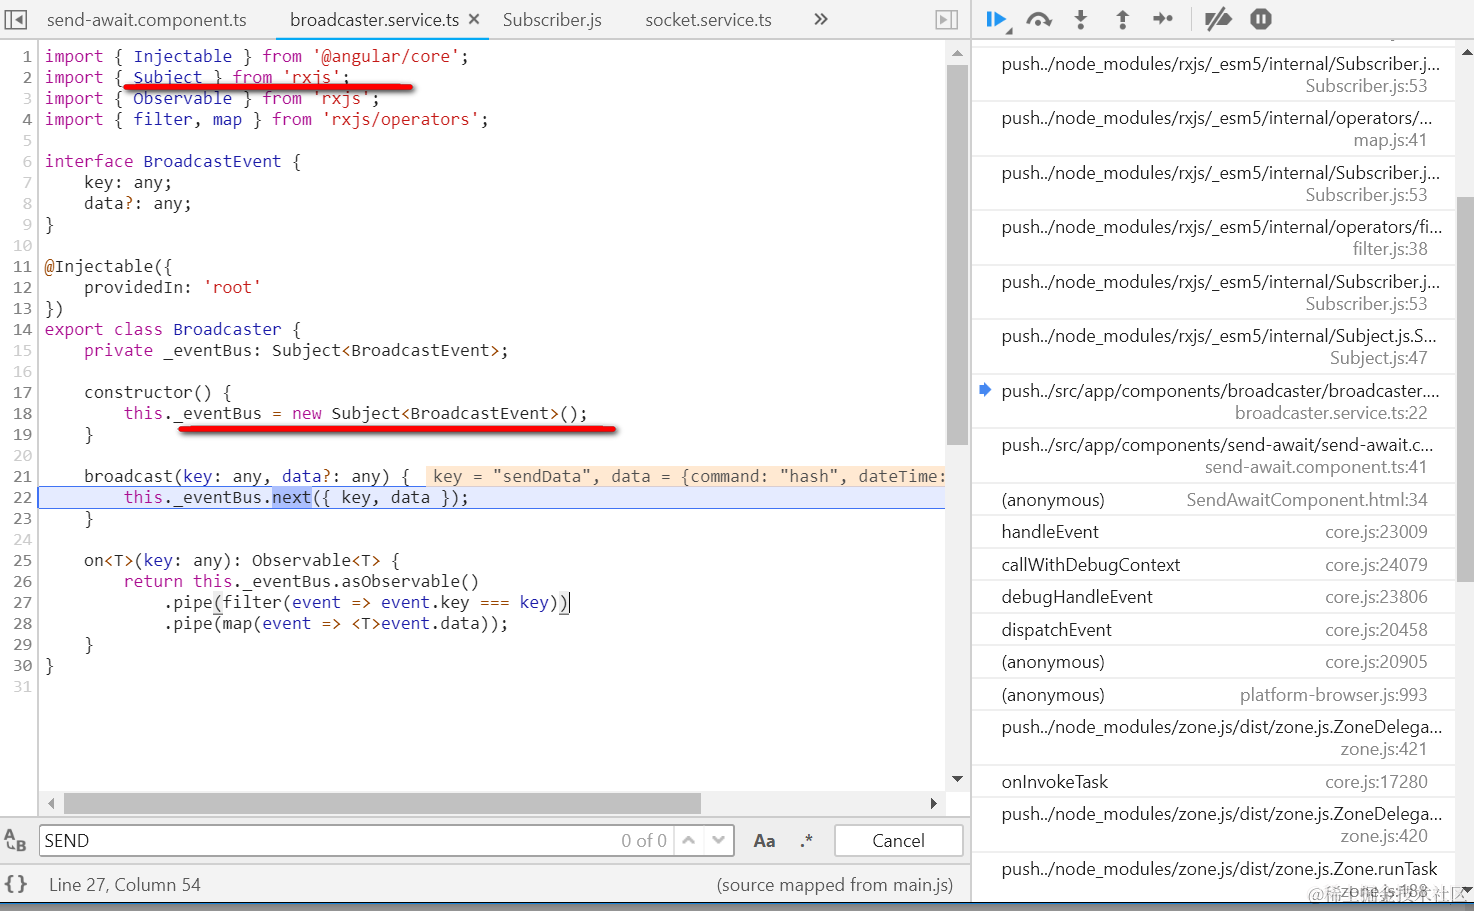Click the editor scroll-down arrow
Image resolution: width=1474 pixels, height=911 pixels.
pyautogui.click(x=957, y=779)
